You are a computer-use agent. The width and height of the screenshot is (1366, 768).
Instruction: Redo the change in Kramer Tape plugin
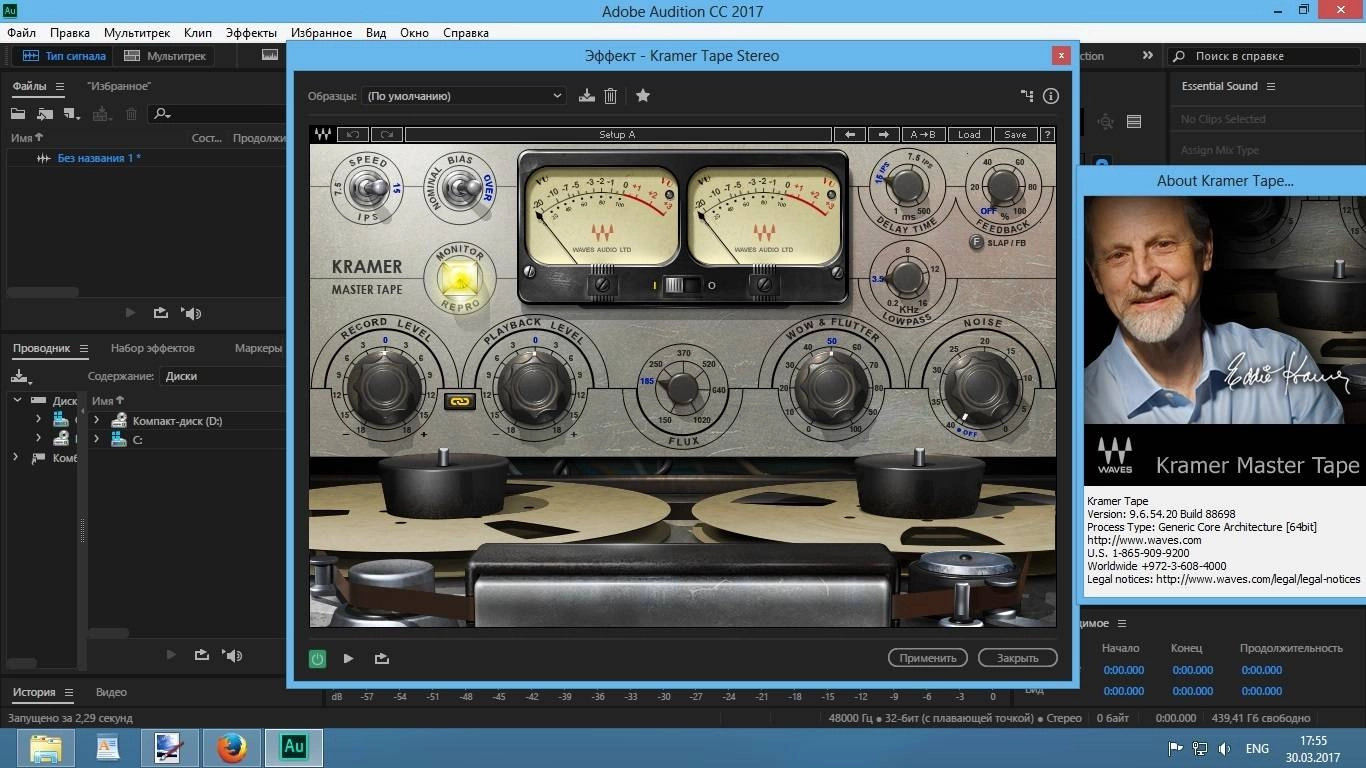pos(386,134)
